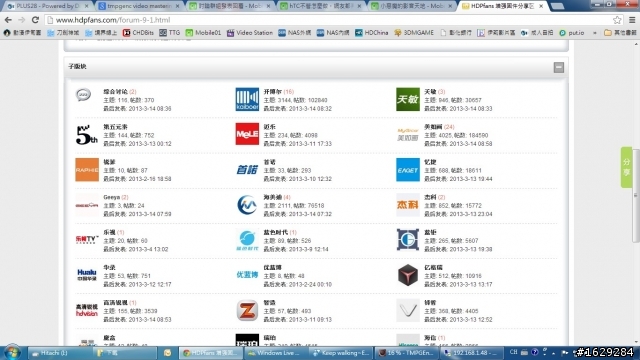The image size is (640, 360).
Task: Switch to the hTC tab
Action: click(321, 6)
